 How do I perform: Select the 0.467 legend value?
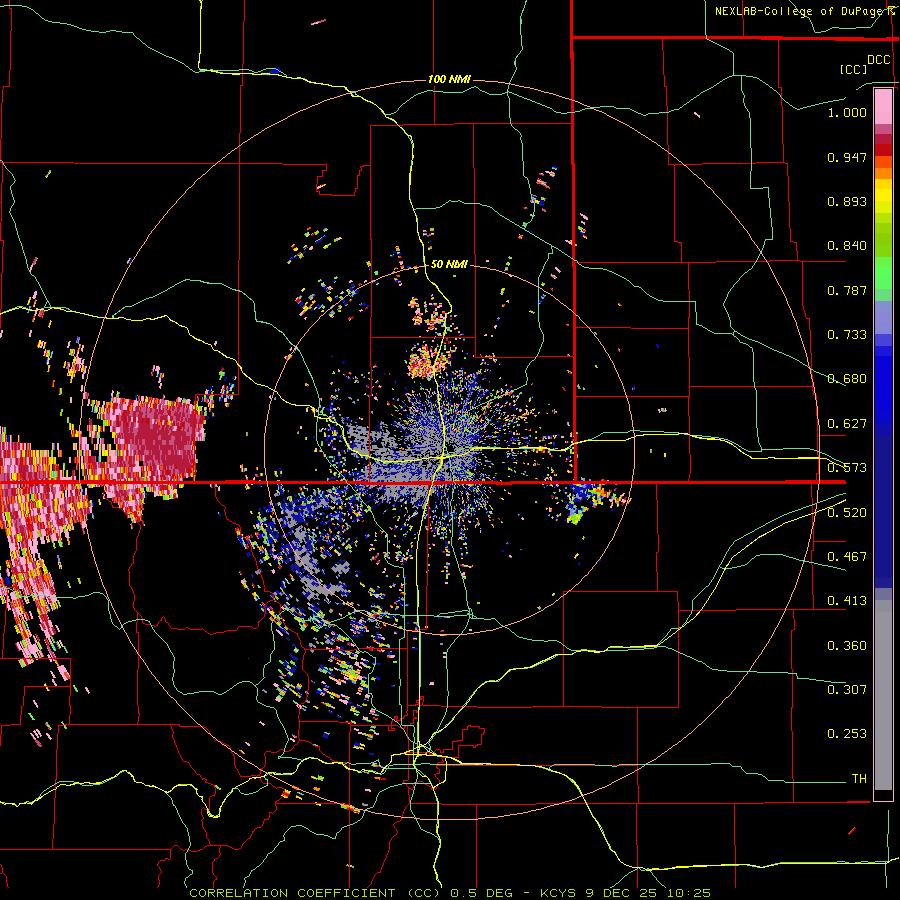pos(847,557)
